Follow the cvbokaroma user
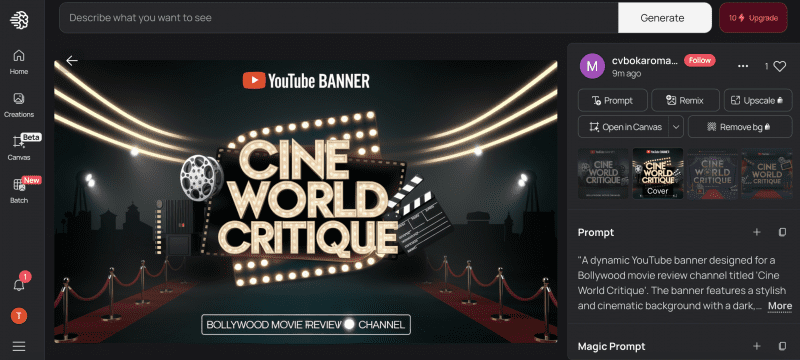Image resolution: width=800 pixels, height=360 pixels. coord(699,60)
